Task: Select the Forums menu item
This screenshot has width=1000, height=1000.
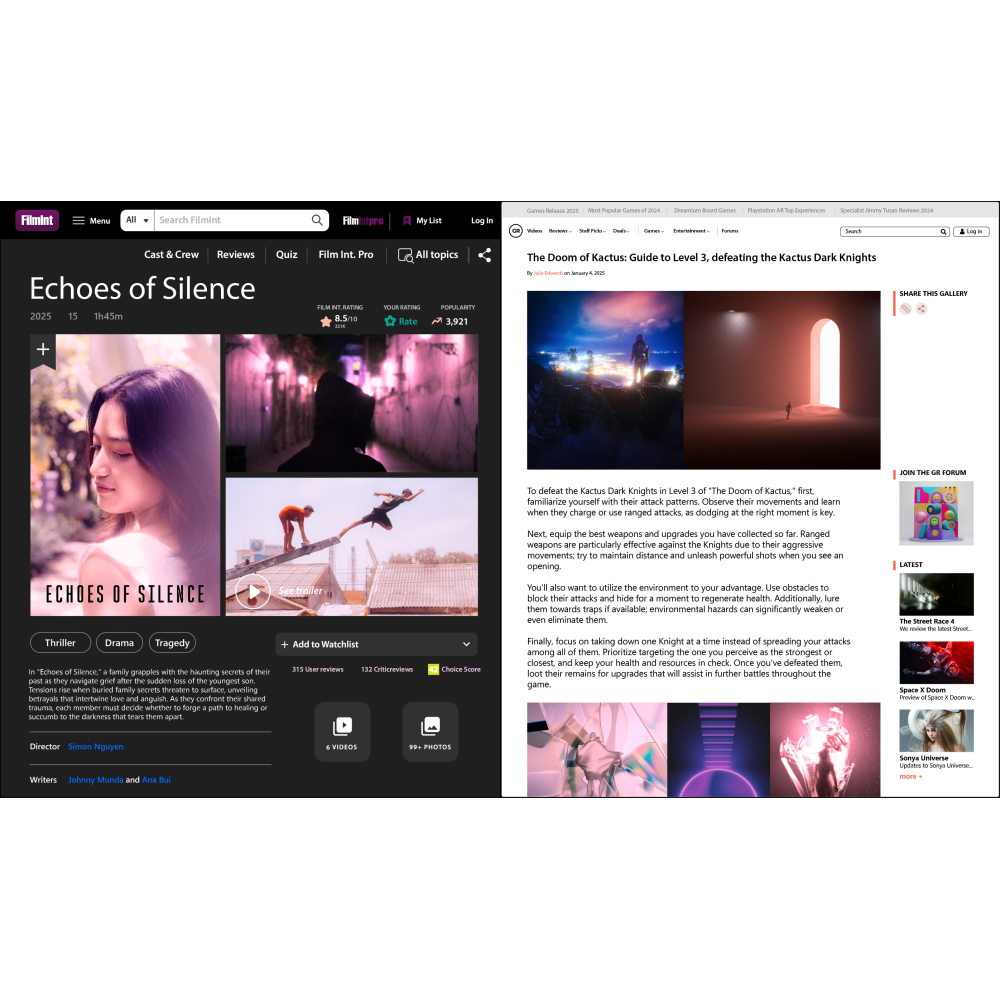Action: (729, 231)
